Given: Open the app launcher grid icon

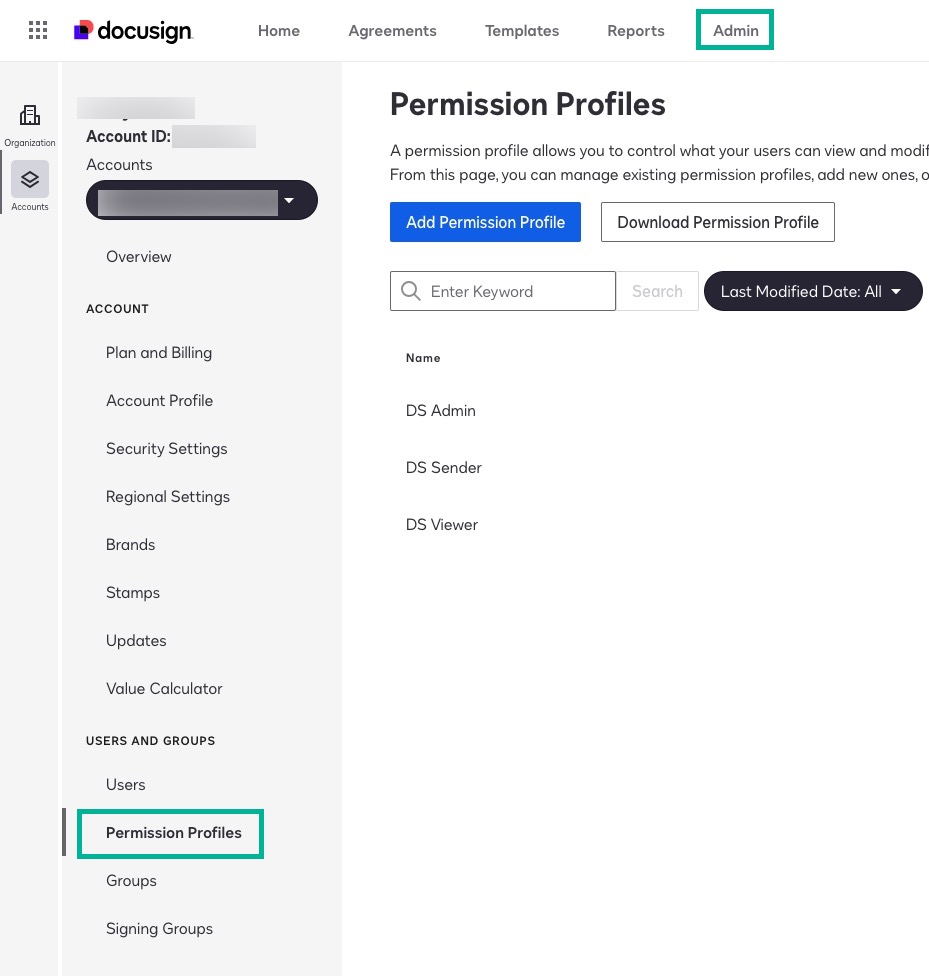Looking at the screenshot, I should (38, 30).
